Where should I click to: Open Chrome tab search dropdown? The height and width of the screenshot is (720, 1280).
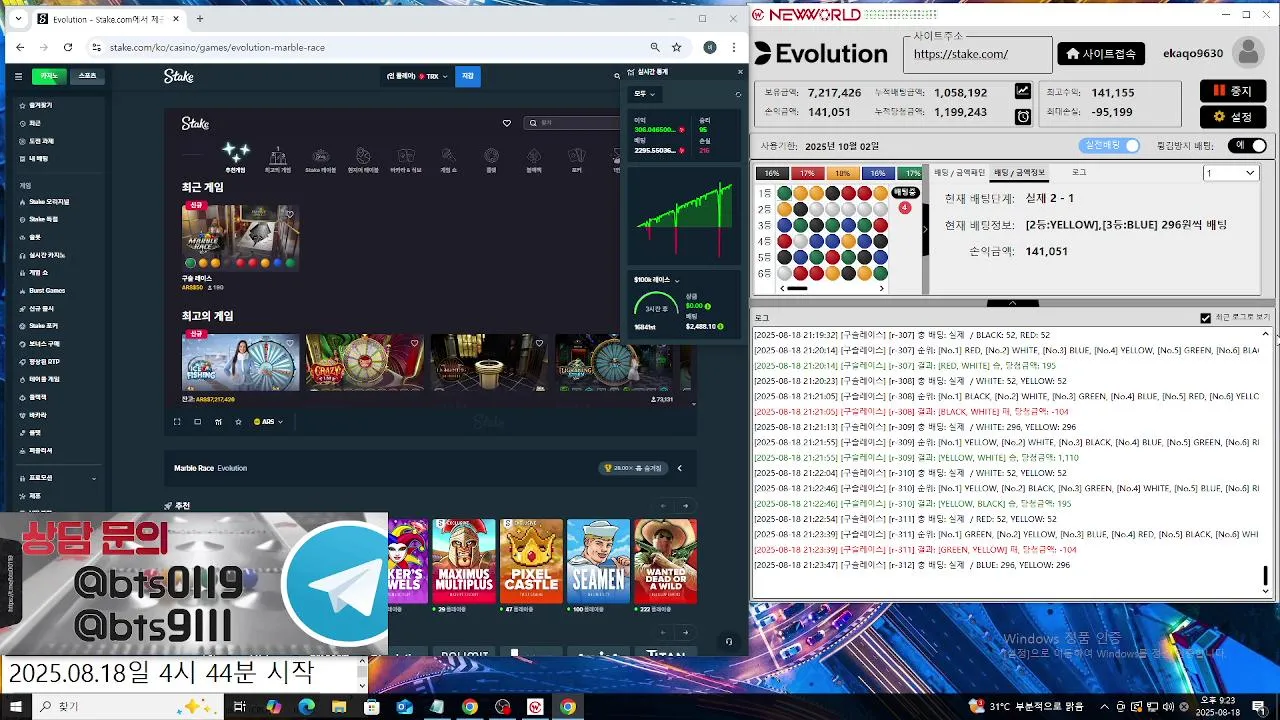[17, 19]
